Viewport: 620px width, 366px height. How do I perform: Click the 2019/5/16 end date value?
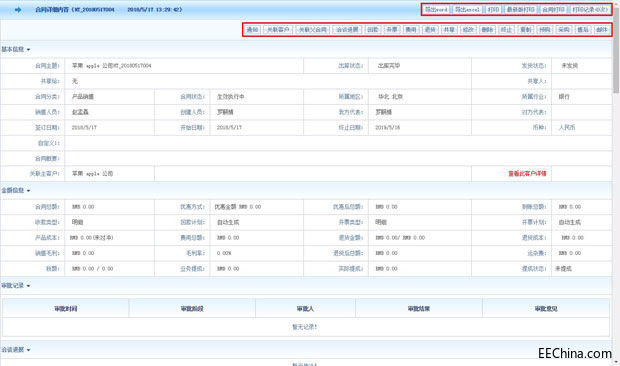(388, 128)
